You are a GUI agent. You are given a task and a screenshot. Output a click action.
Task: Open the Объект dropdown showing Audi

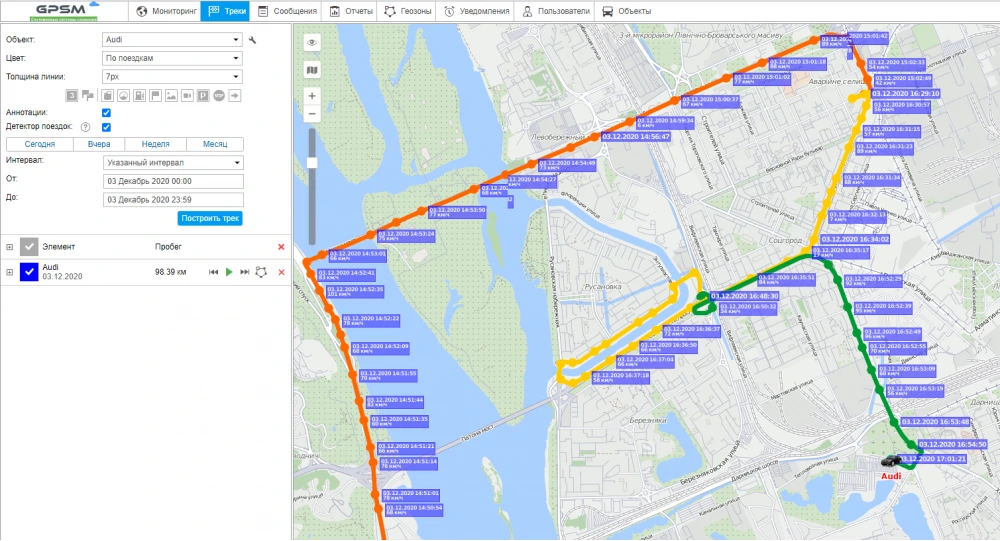click(173, 40)
